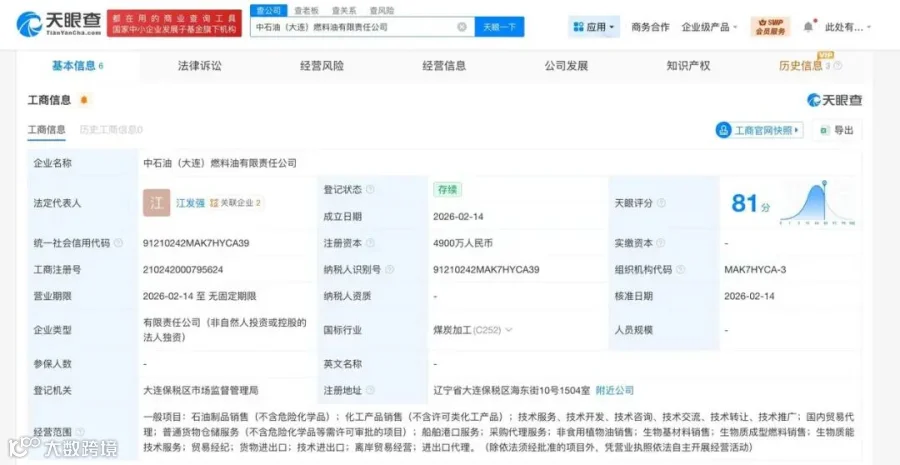Click the 江 avatar of legal representative
The width and height of the screenshot is (900, 465).
pyautogui.click(x=157, y=203)
